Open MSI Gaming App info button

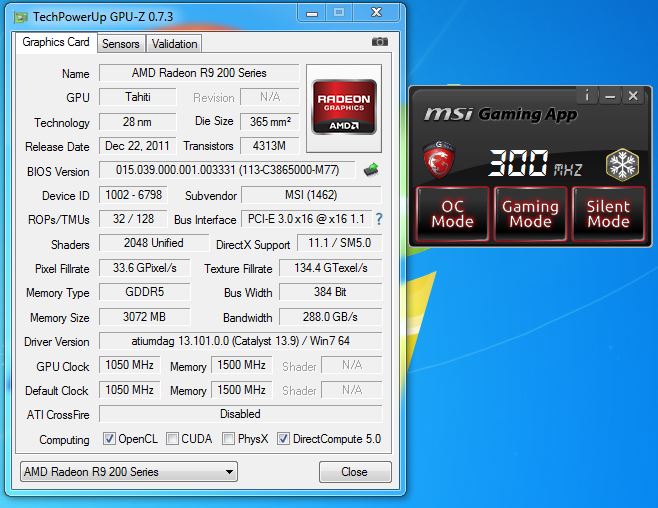[587, 96]
